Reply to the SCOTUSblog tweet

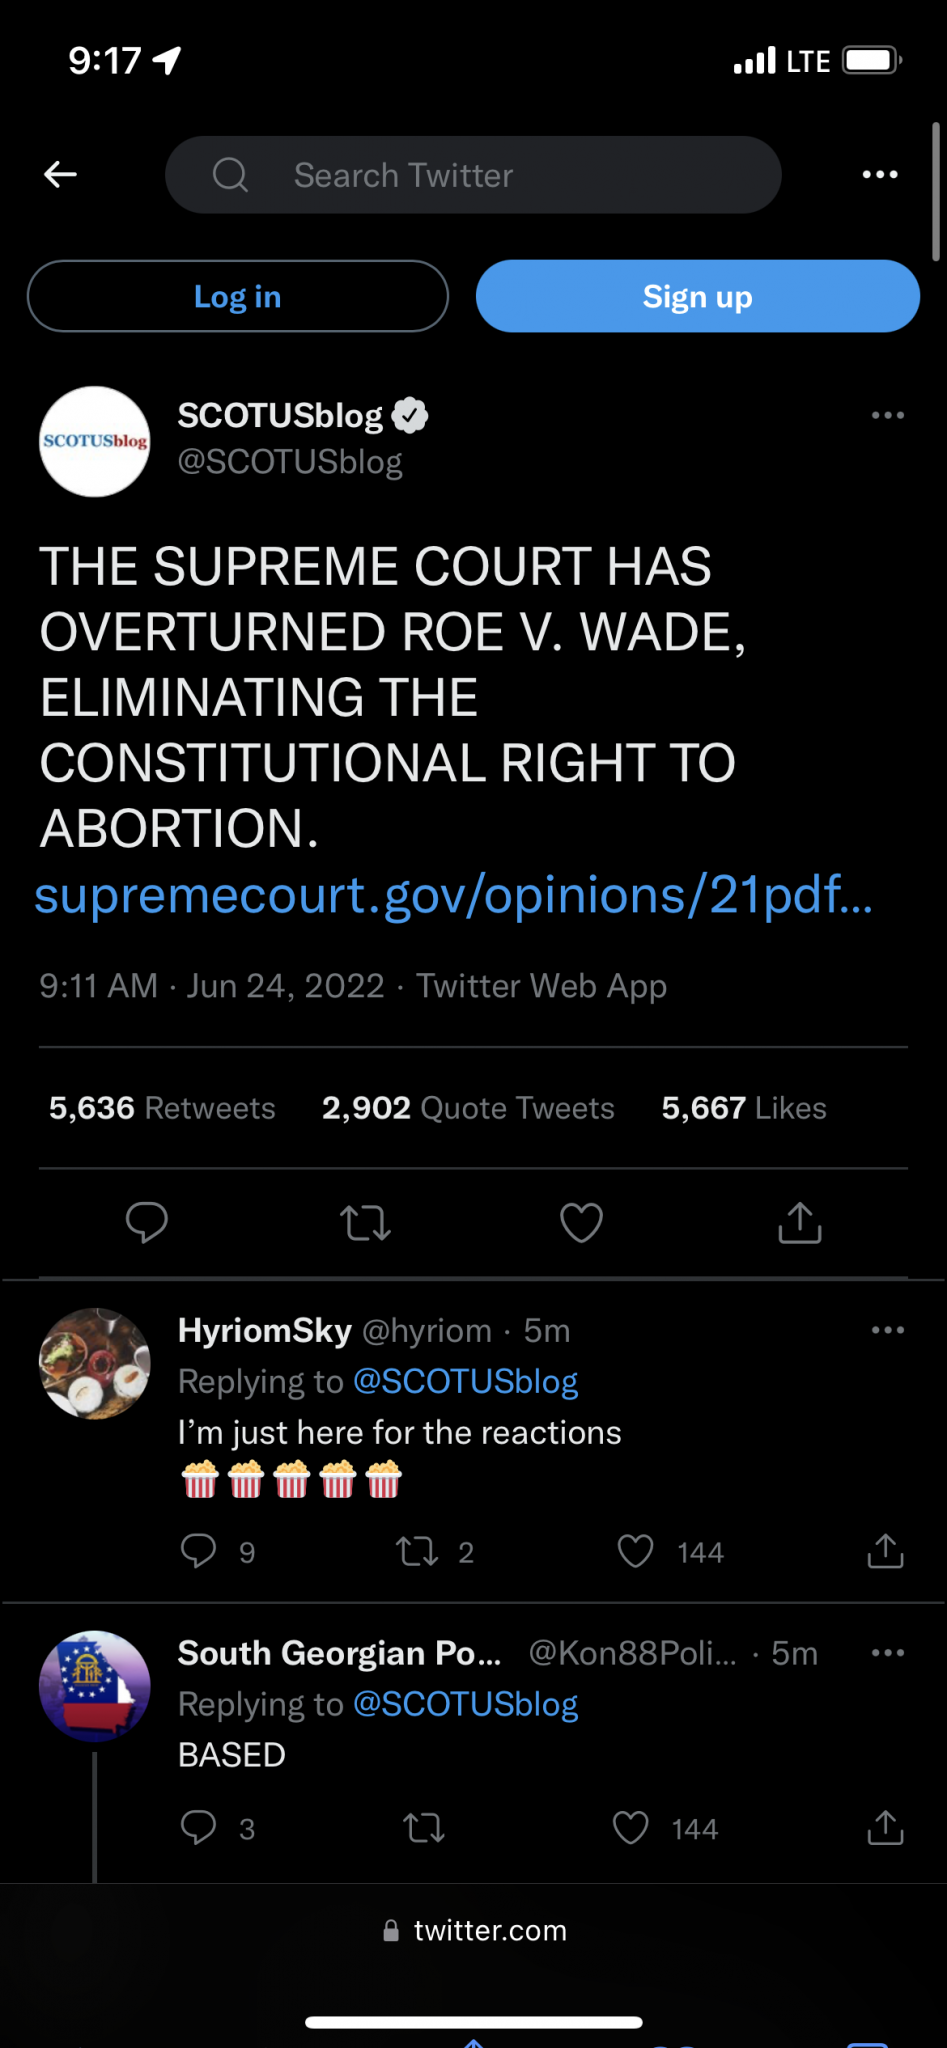coord(146,1222)
